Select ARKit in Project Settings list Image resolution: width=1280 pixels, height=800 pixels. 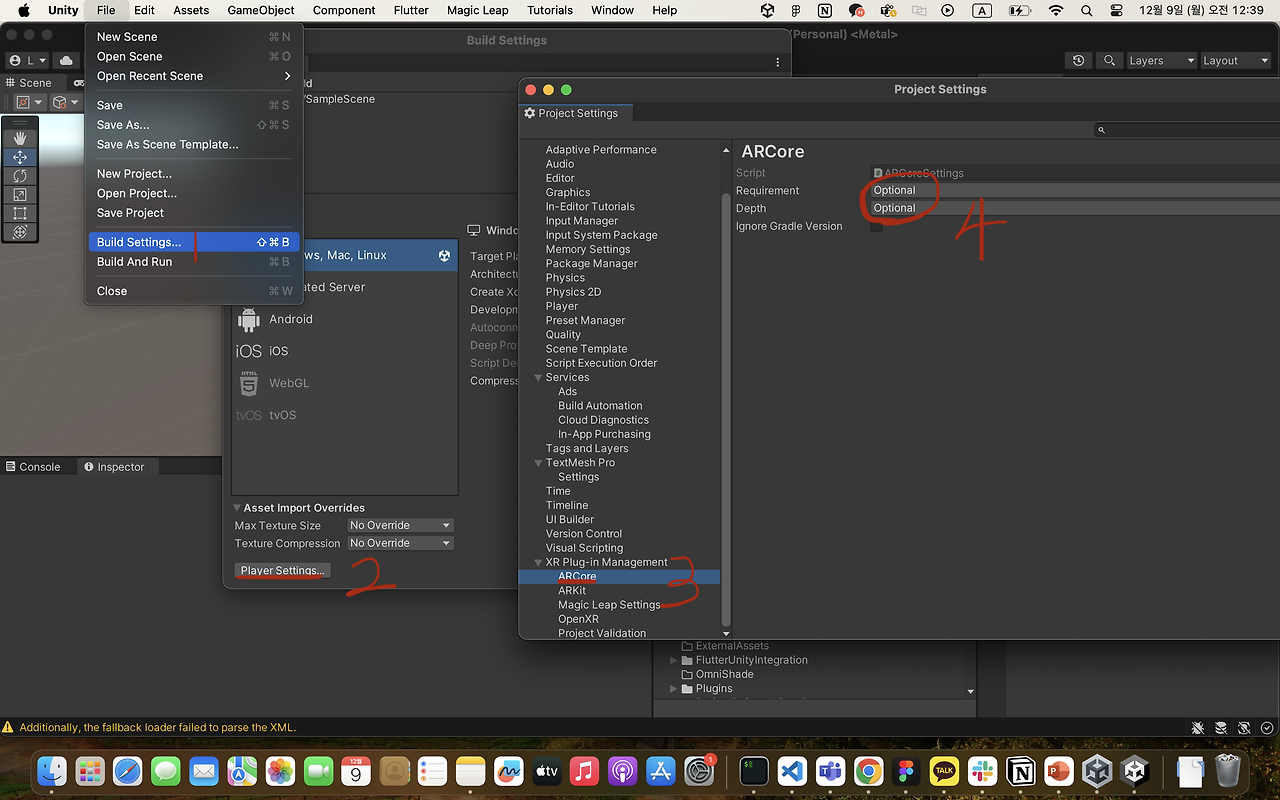572,591
